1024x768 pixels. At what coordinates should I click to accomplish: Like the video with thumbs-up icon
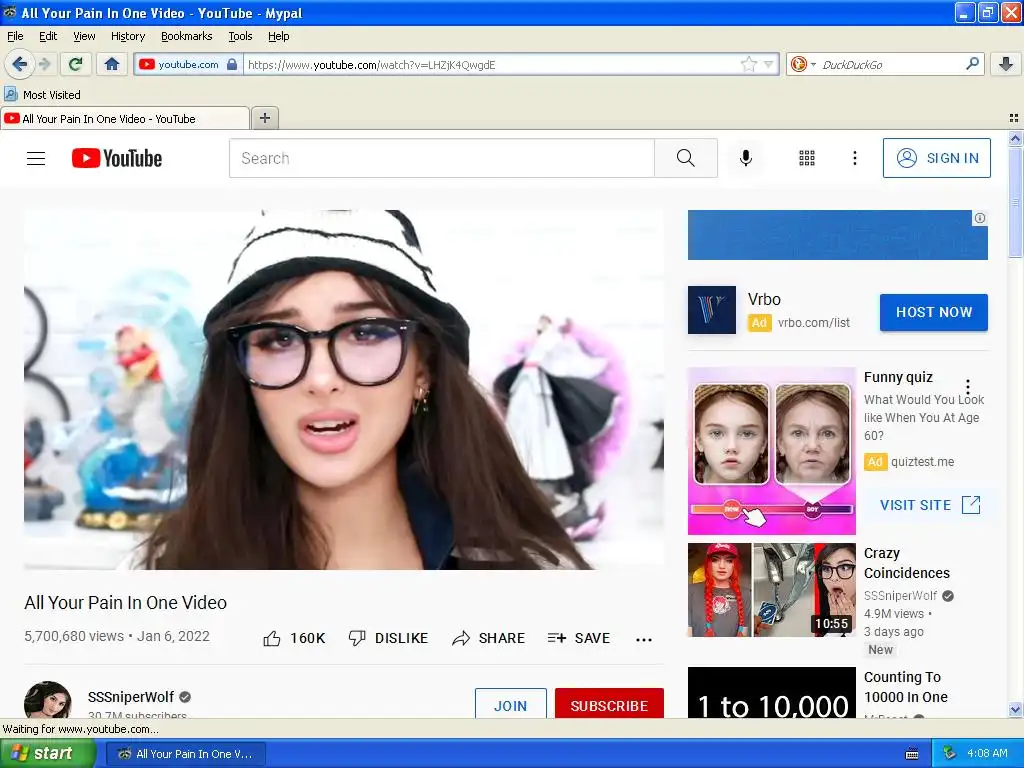point(271,638)
